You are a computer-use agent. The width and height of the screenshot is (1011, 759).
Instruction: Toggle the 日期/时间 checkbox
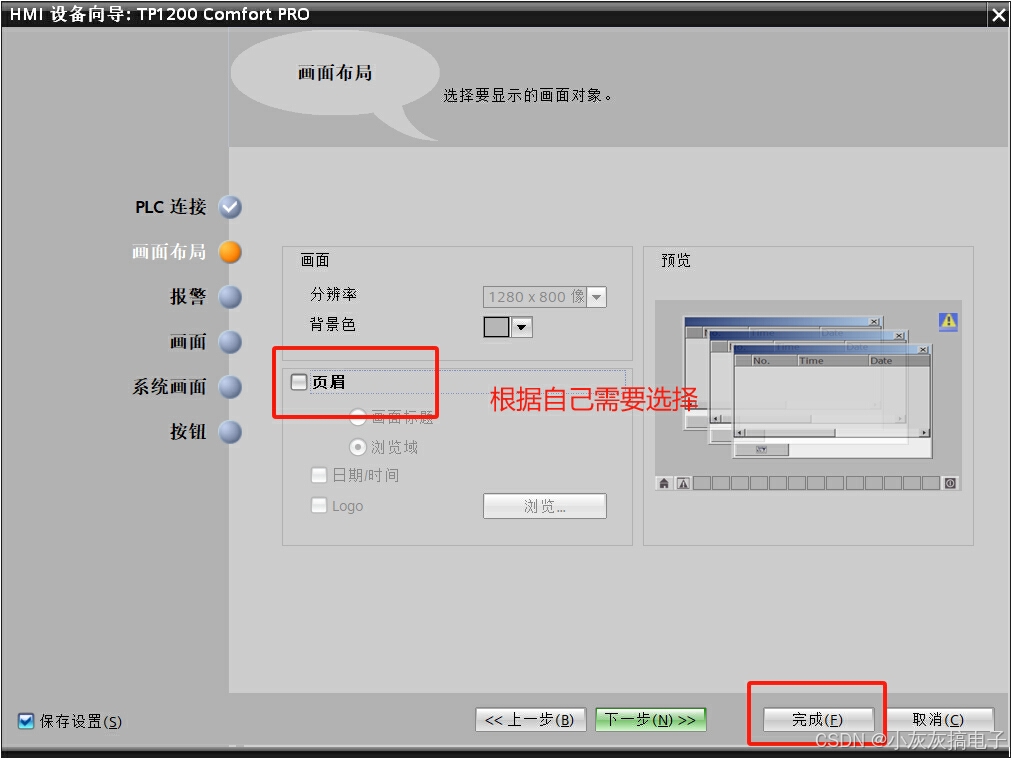click(x=319, y=475)
